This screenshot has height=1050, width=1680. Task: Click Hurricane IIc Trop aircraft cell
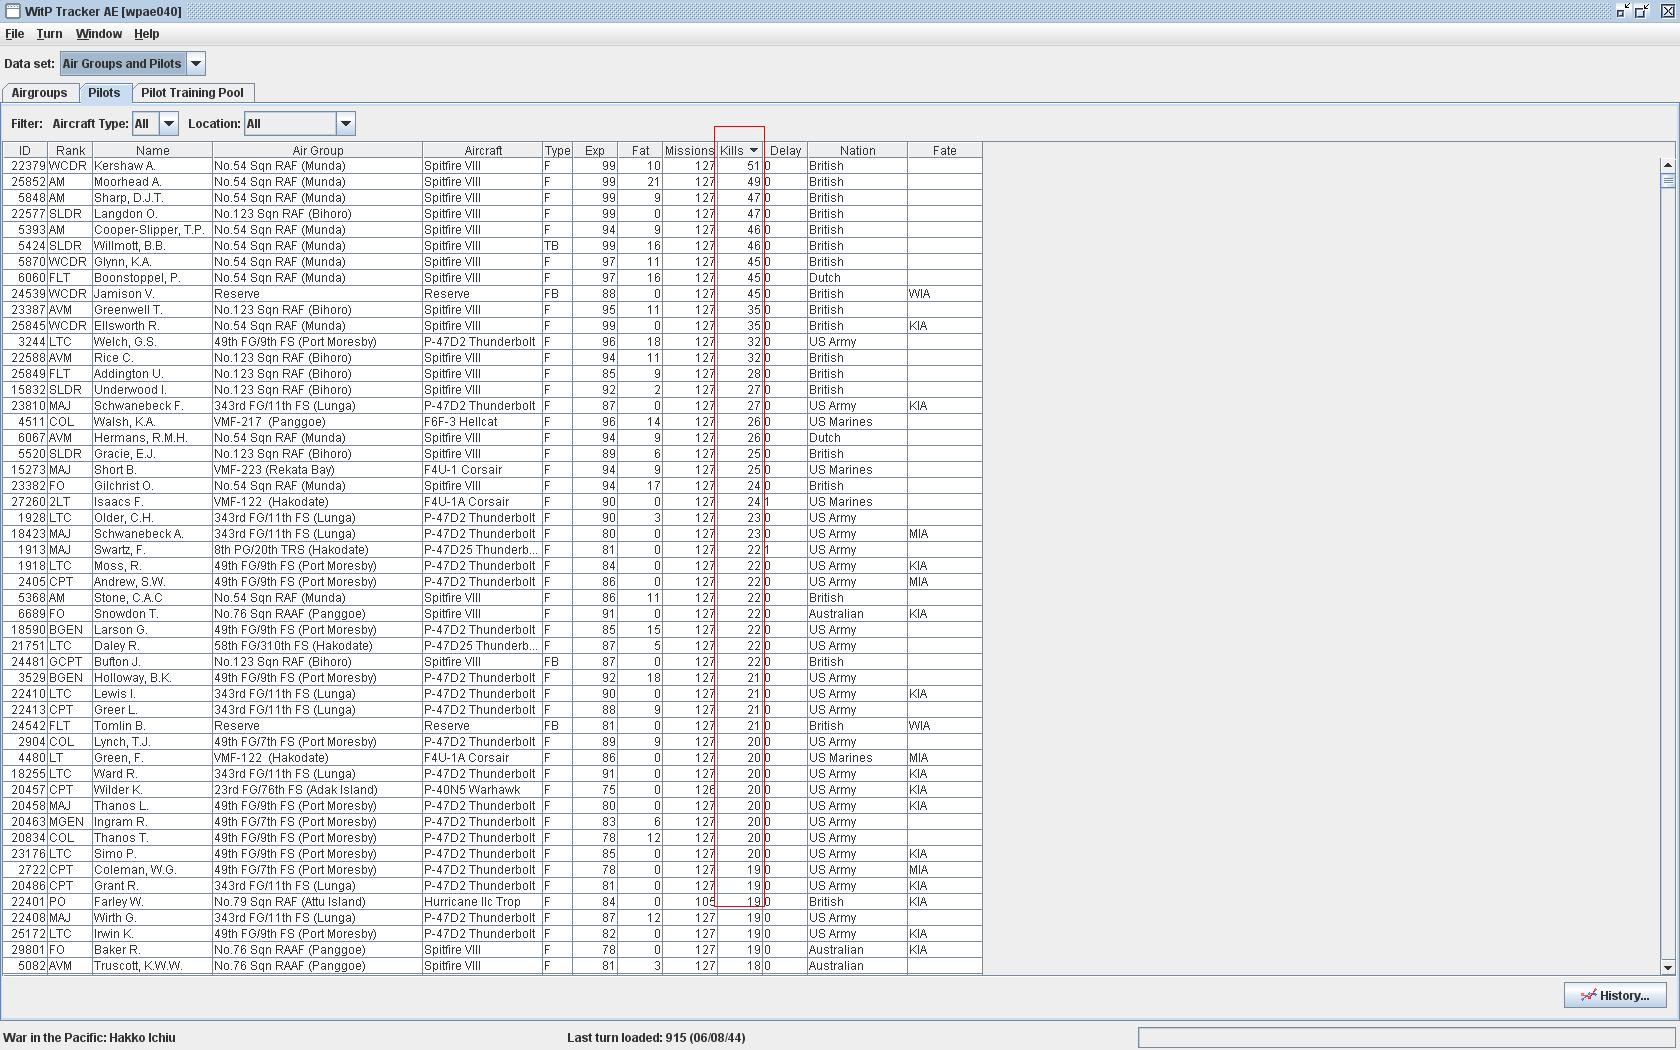point(483,902)
